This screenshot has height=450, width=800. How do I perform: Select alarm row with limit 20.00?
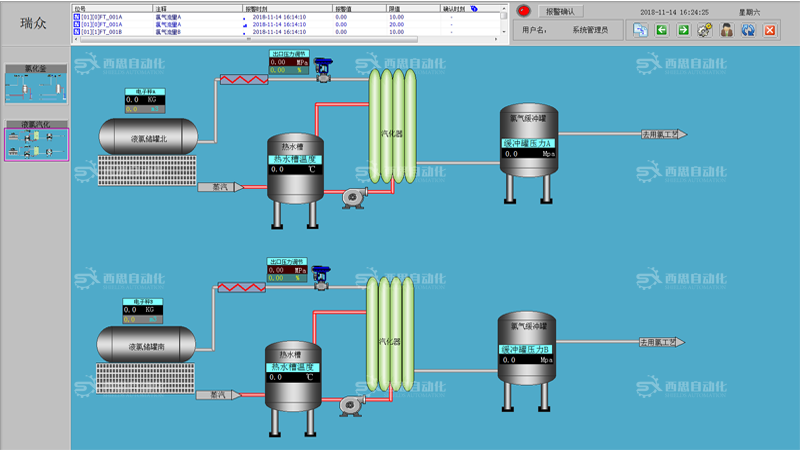pyautogui.click(x=286, y=24)
